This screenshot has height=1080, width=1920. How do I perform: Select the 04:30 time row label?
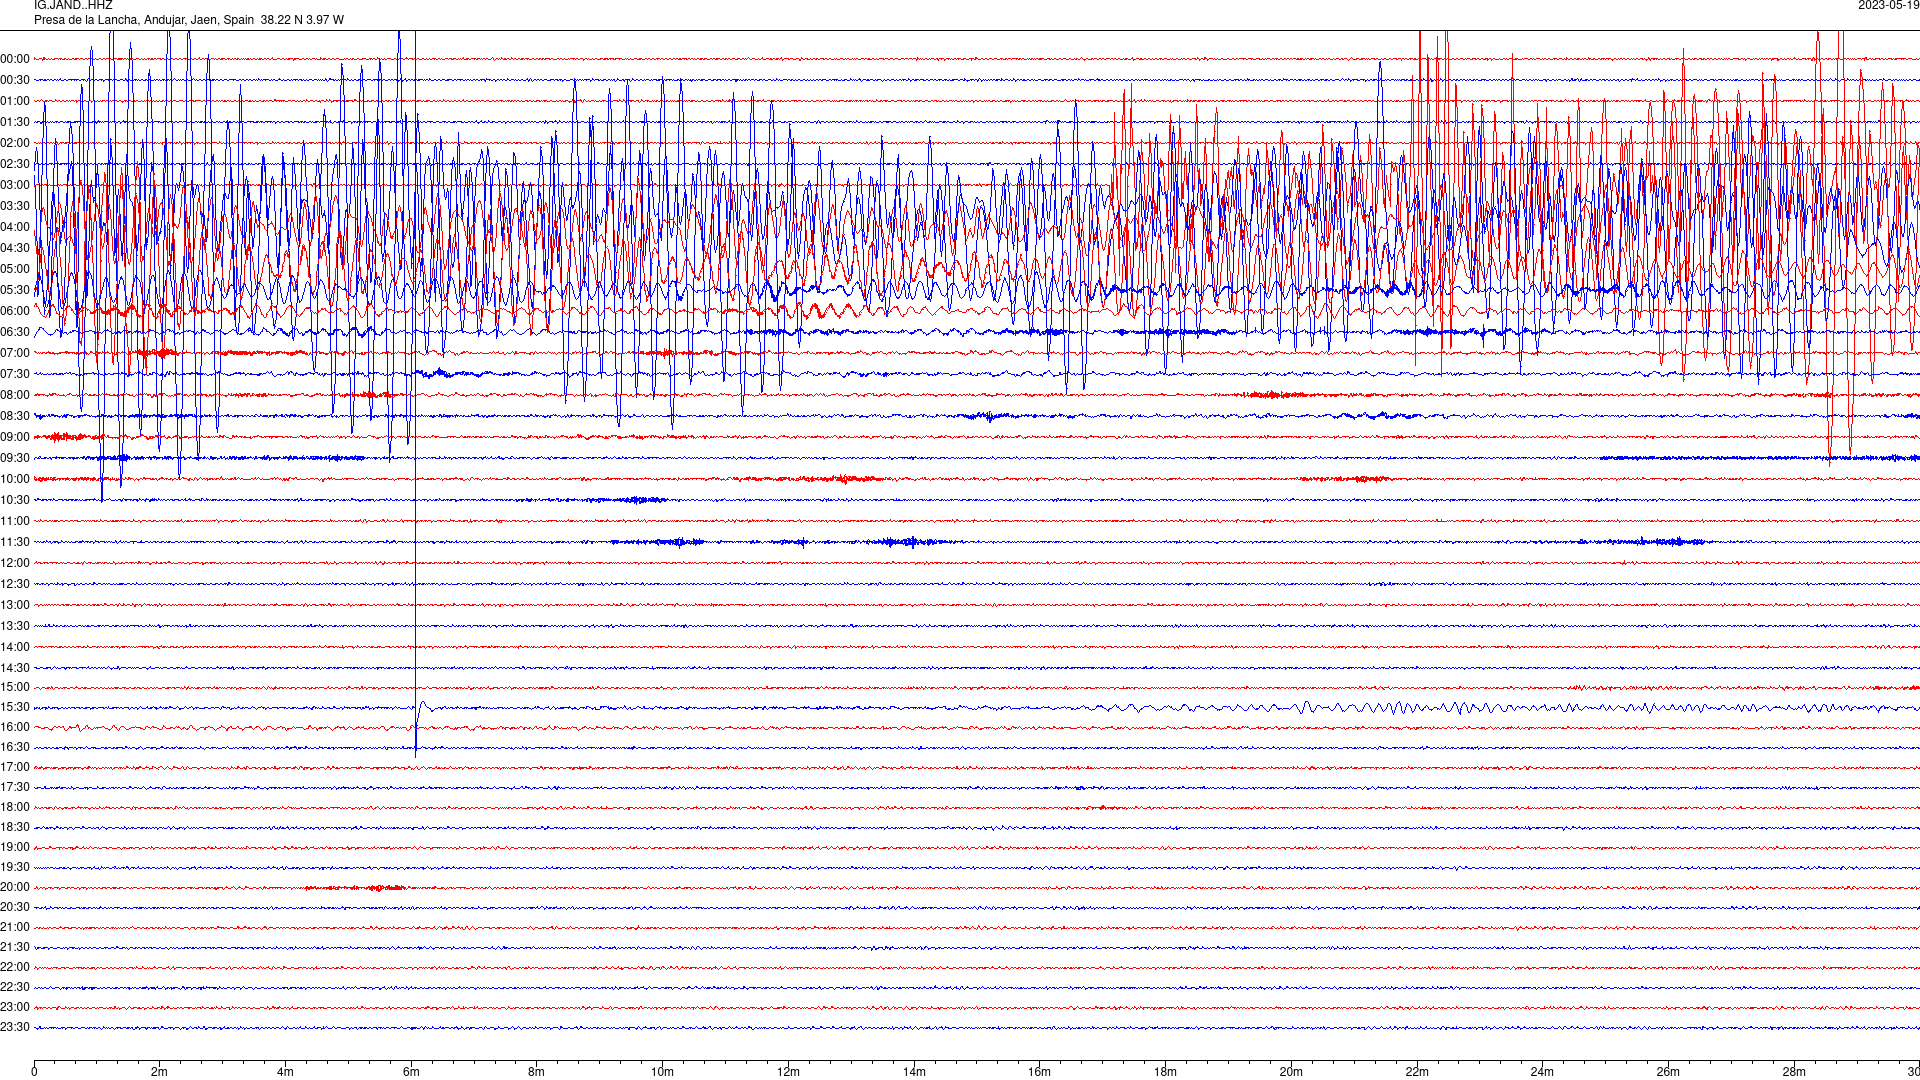[x=15, y=248]
